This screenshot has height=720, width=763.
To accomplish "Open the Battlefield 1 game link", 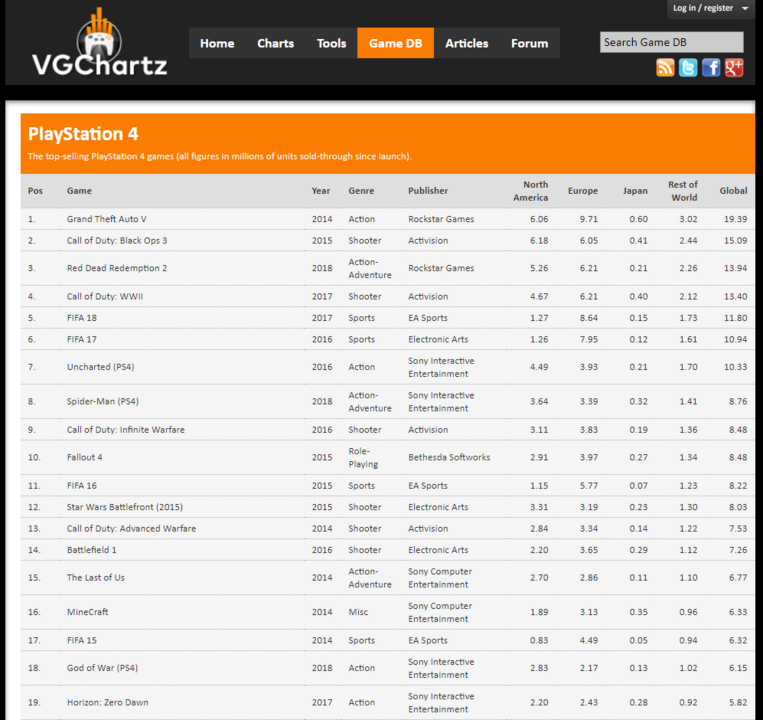I will click(x=91, y=550).
